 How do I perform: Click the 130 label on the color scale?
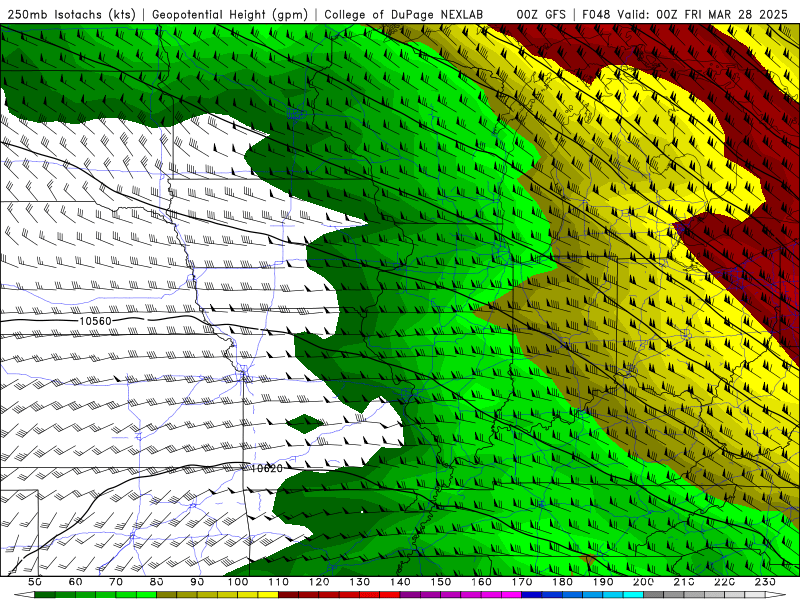coord(360,582)
